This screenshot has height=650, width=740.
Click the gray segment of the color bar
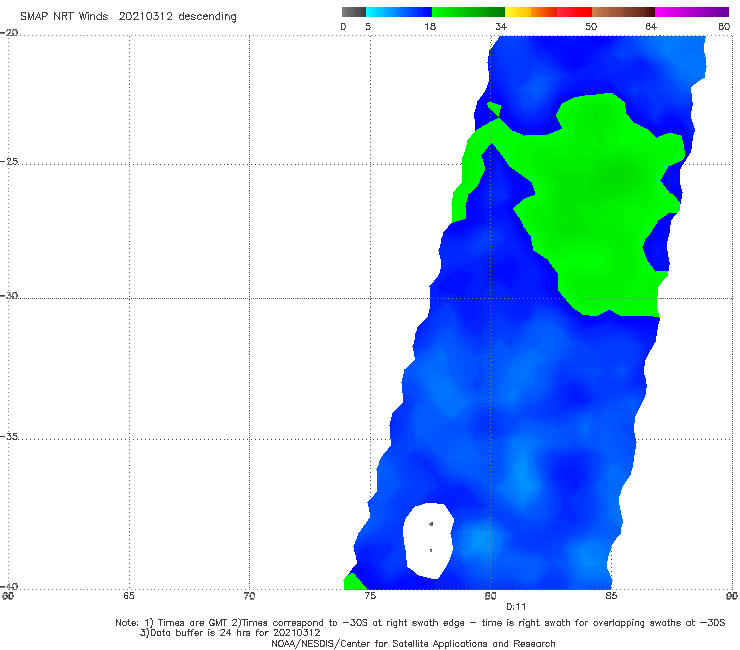[354, 12]
